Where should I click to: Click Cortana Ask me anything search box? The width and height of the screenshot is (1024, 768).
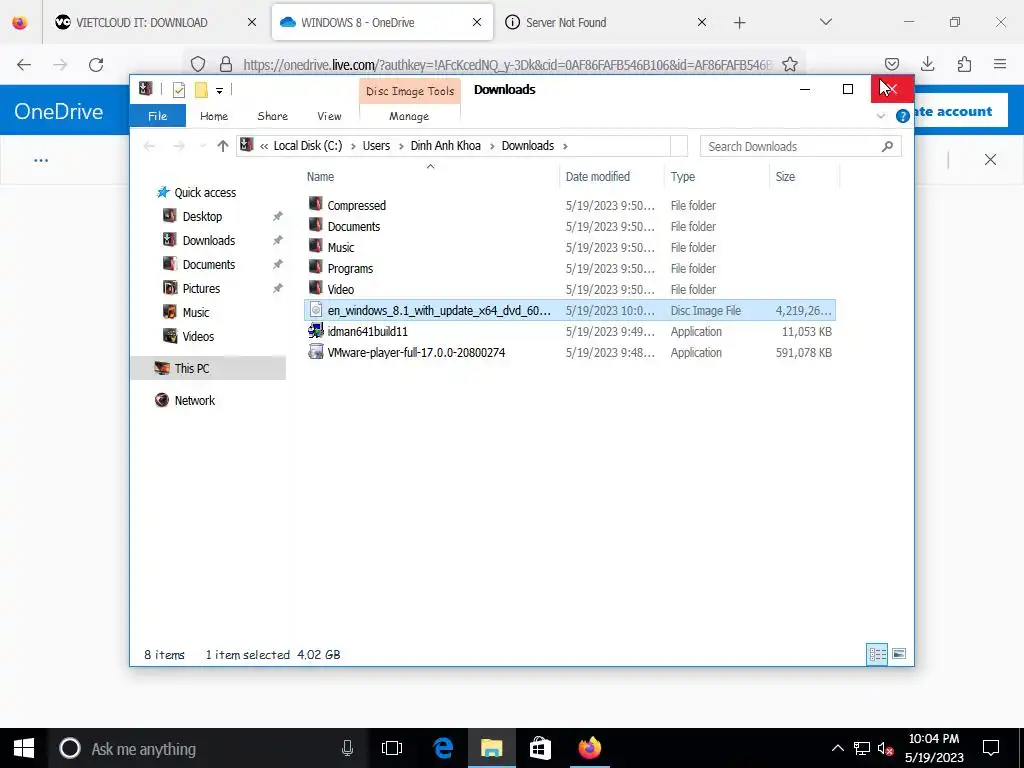[x=206, y=748]
